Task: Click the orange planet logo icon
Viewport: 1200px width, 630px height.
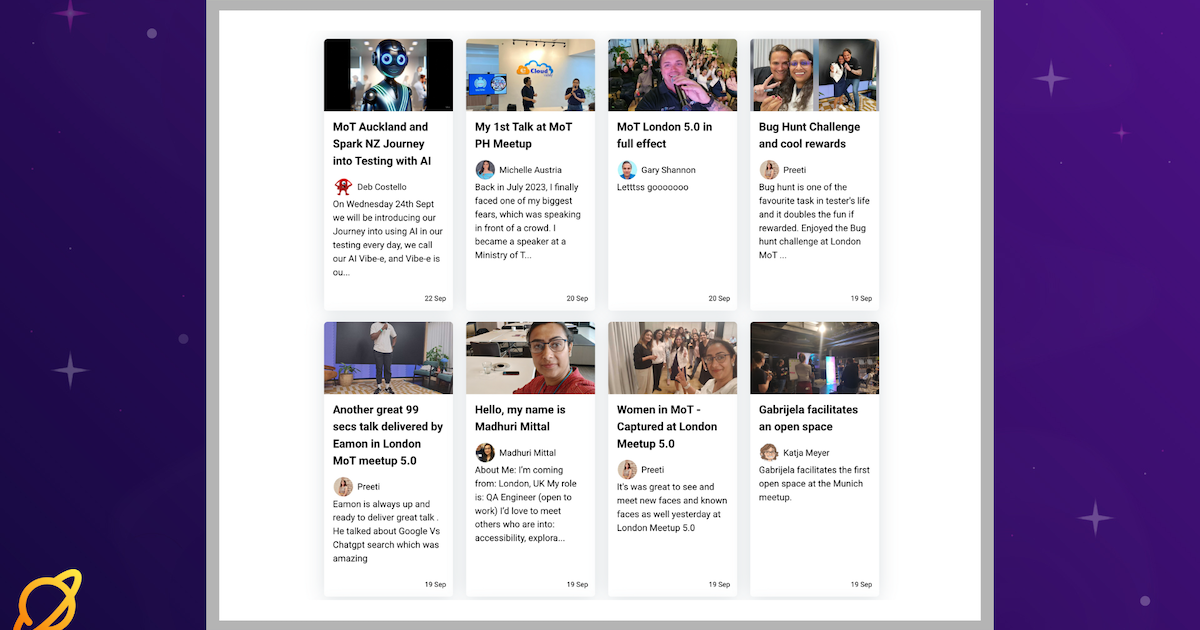Action: 48,600
